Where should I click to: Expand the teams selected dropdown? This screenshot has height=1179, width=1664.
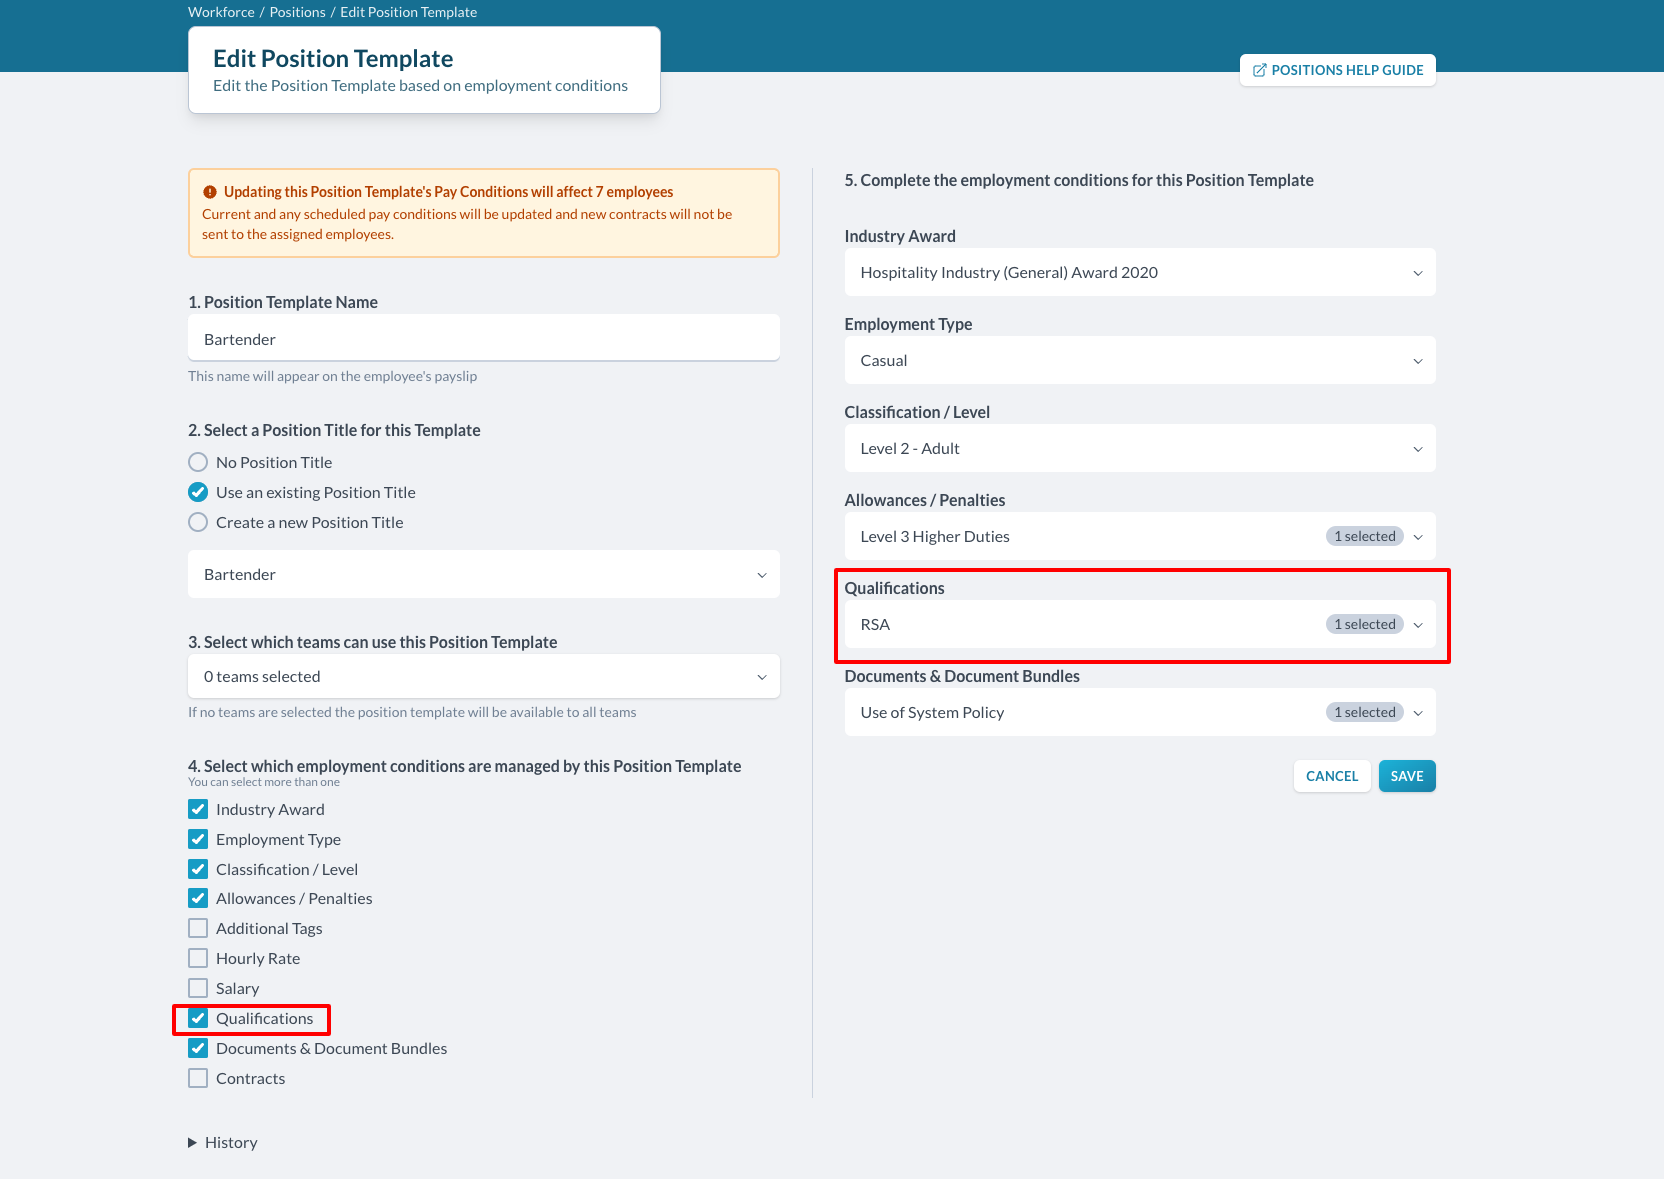pyautogui.click(x=483, y=677)
